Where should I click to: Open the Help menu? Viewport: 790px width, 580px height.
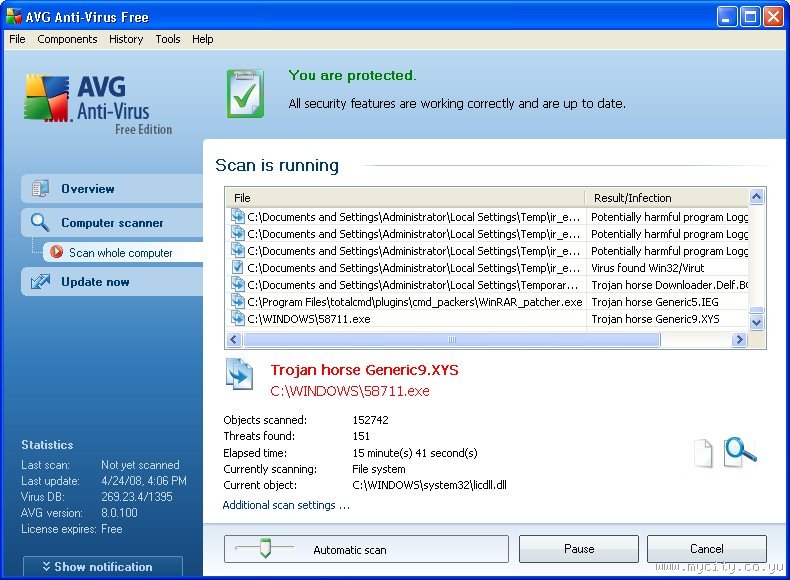click(203, 39)
